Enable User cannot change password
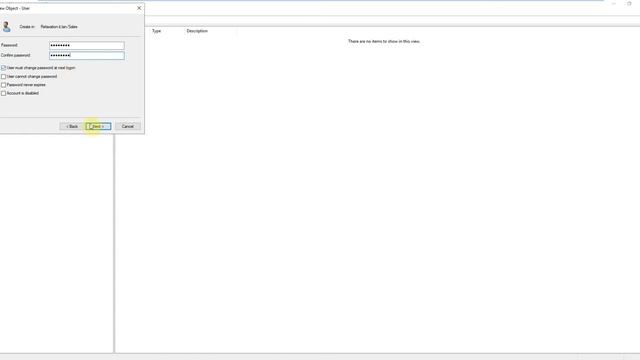This screenshot has height=360, width=640. (4, 76)
